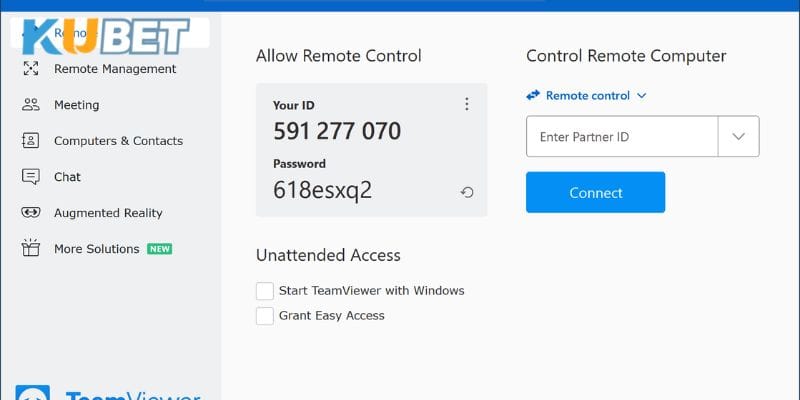Click the More Solutions gift icon
The height and width of the screenshot is (400, 800).
coord(31,249)
